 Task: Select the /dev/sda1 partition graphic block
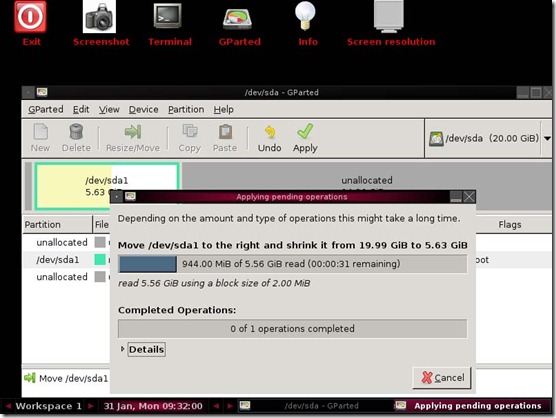pyautogui.click(x=107, y=186)
